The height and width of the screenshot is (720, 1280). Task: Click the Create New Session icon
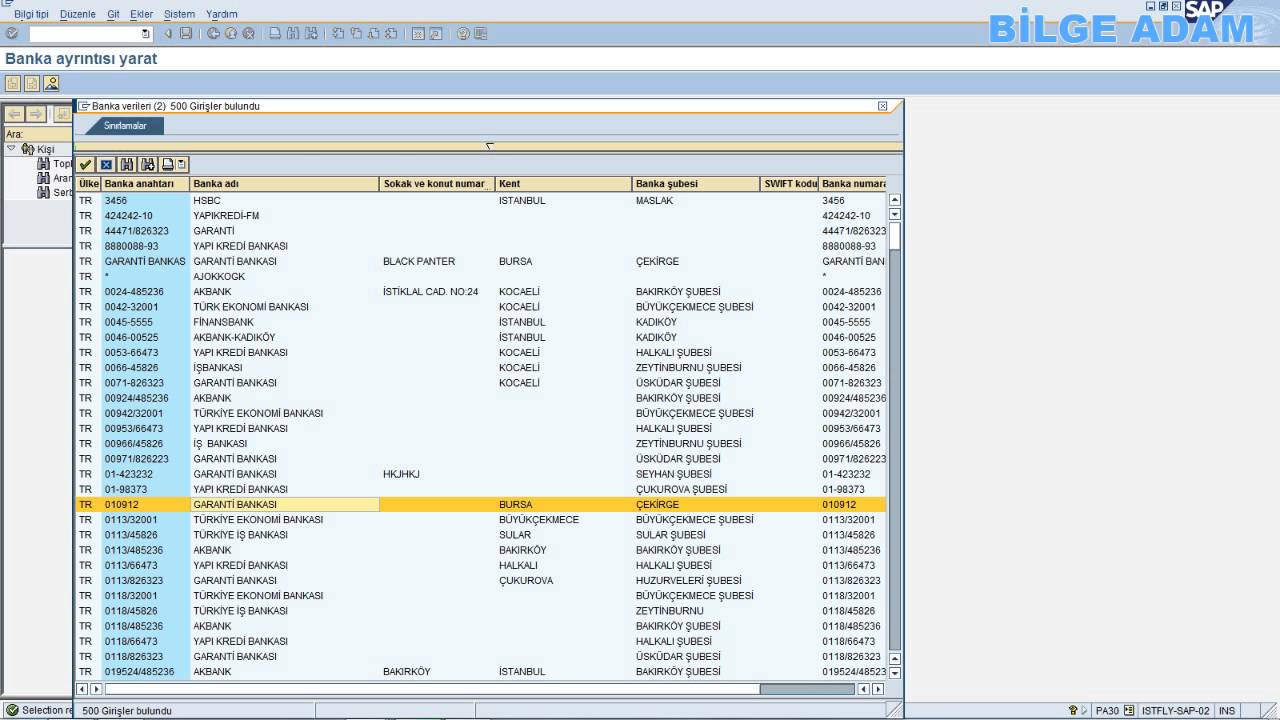(x=418, y=34)
